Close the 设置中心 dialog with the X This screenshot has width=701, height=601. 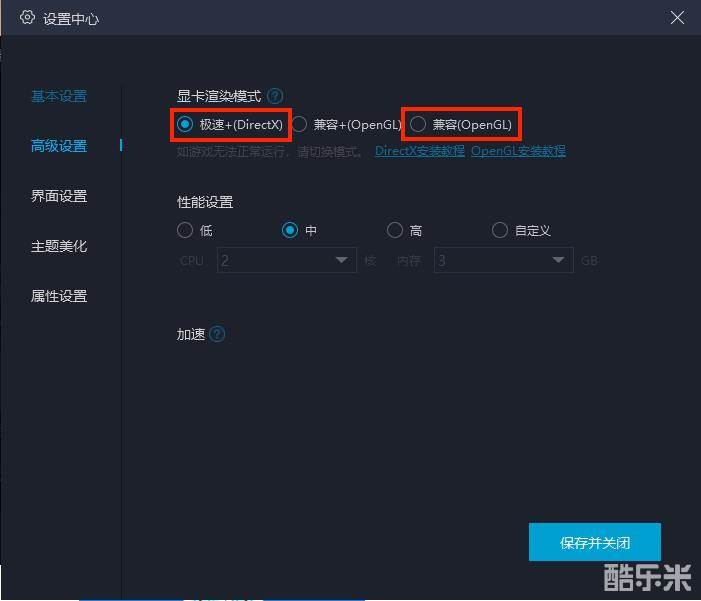coord(677,18)
